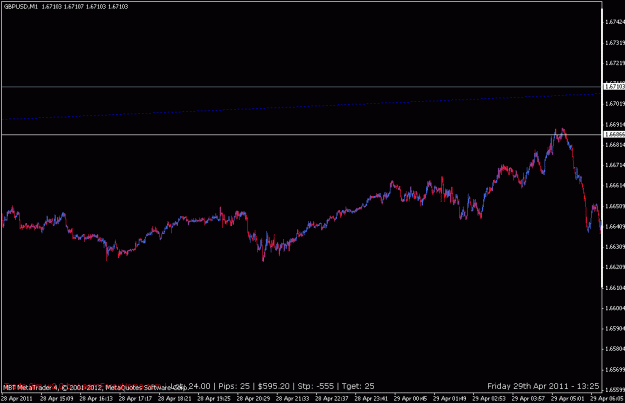The width and height of the screenshot is (625, 403).
Task: Click the 1.67103 highlighted price label
Action: [614, 86]
